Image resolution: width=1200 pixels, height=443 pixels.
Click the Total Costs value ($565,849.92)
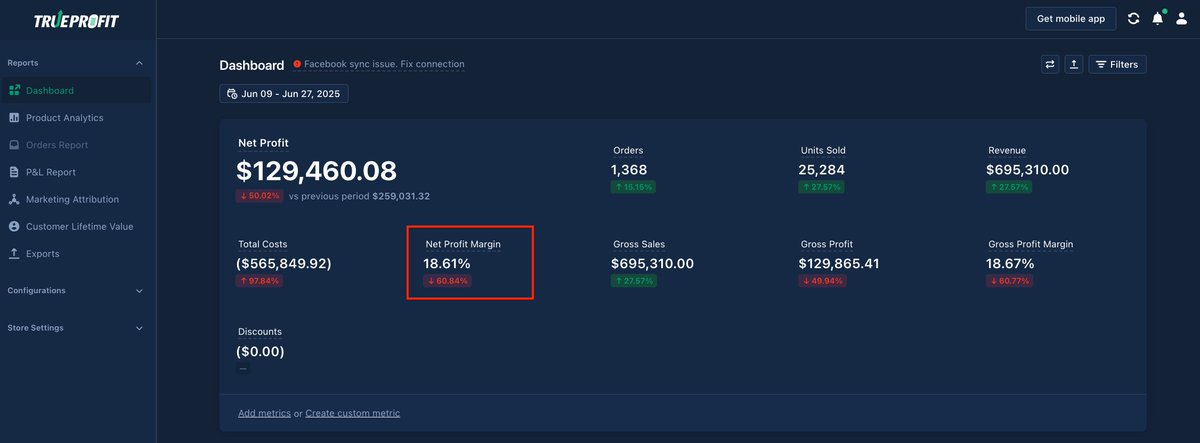[284, 264]
